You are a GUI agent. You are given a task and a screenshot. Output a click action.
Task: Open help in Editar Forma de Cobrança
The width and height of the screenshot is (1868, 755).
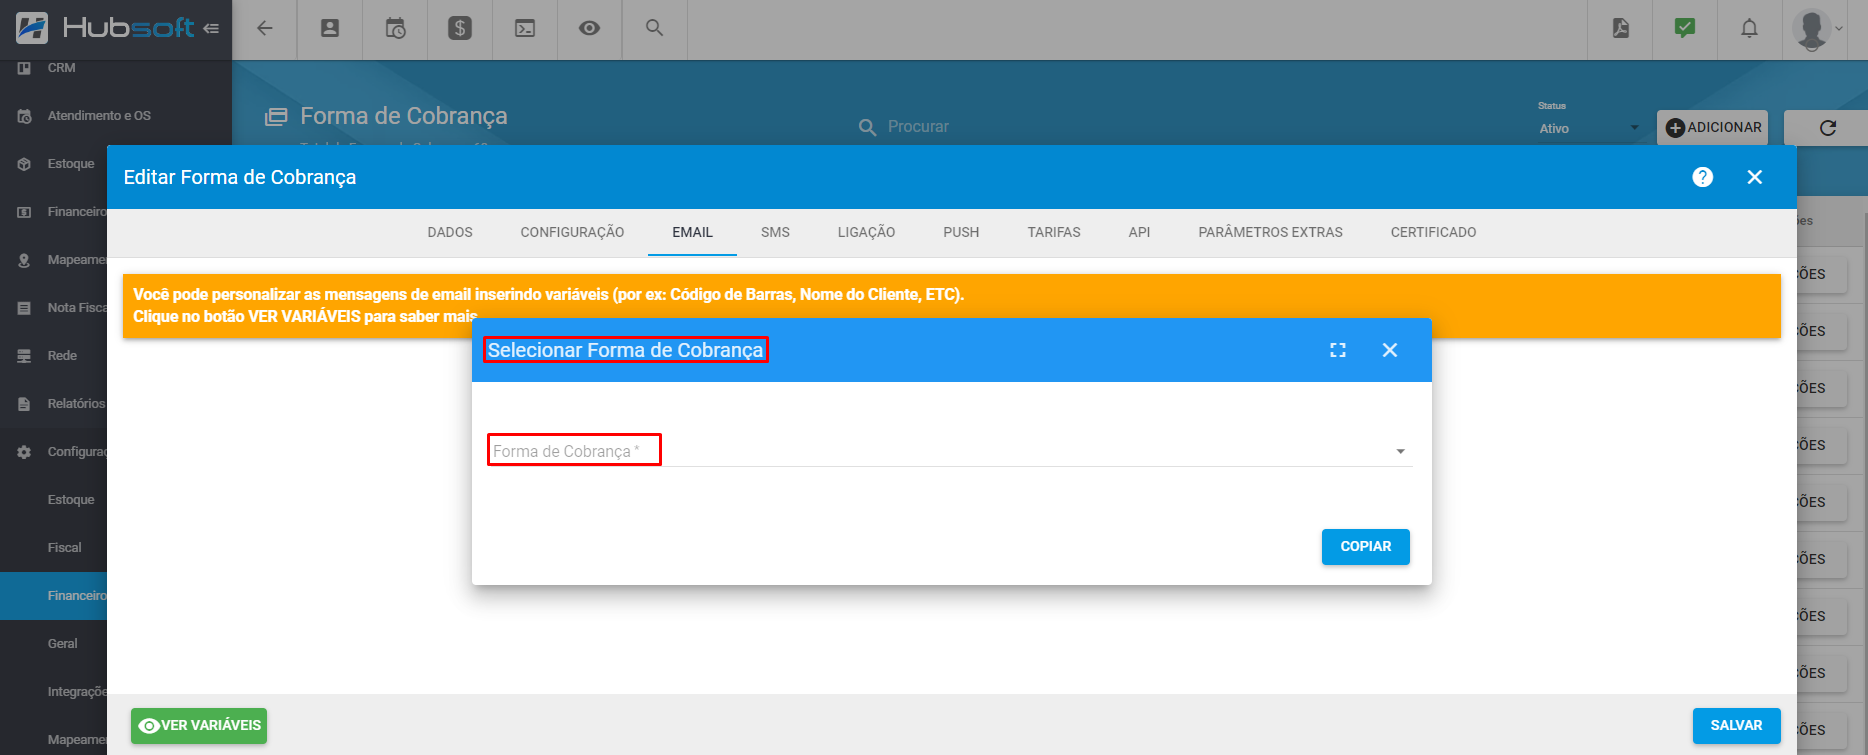point(1703,177)
